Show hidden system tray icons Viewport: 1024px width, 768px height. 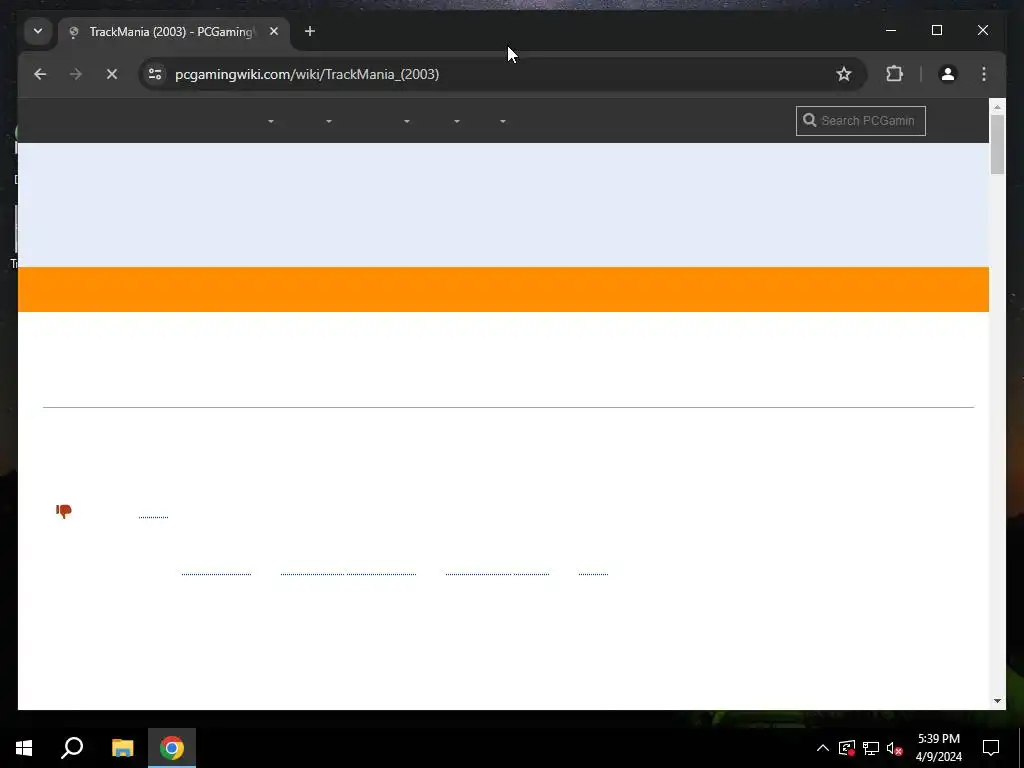click(823, 748)
